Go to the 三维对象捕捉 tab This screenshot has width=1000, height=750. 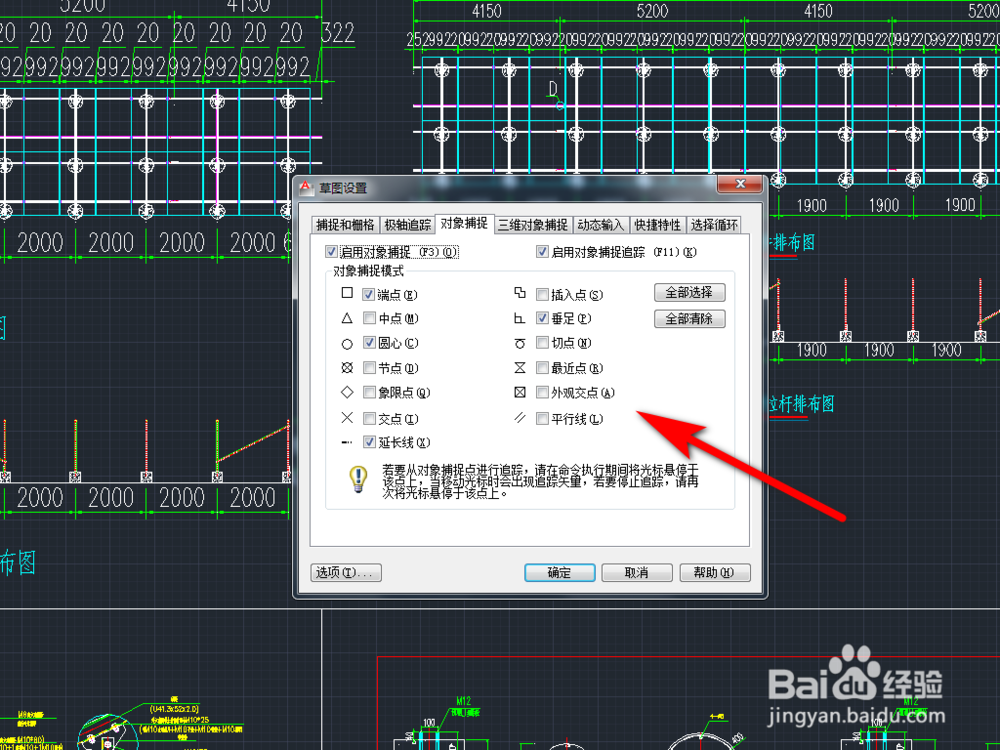click(533, 225)
